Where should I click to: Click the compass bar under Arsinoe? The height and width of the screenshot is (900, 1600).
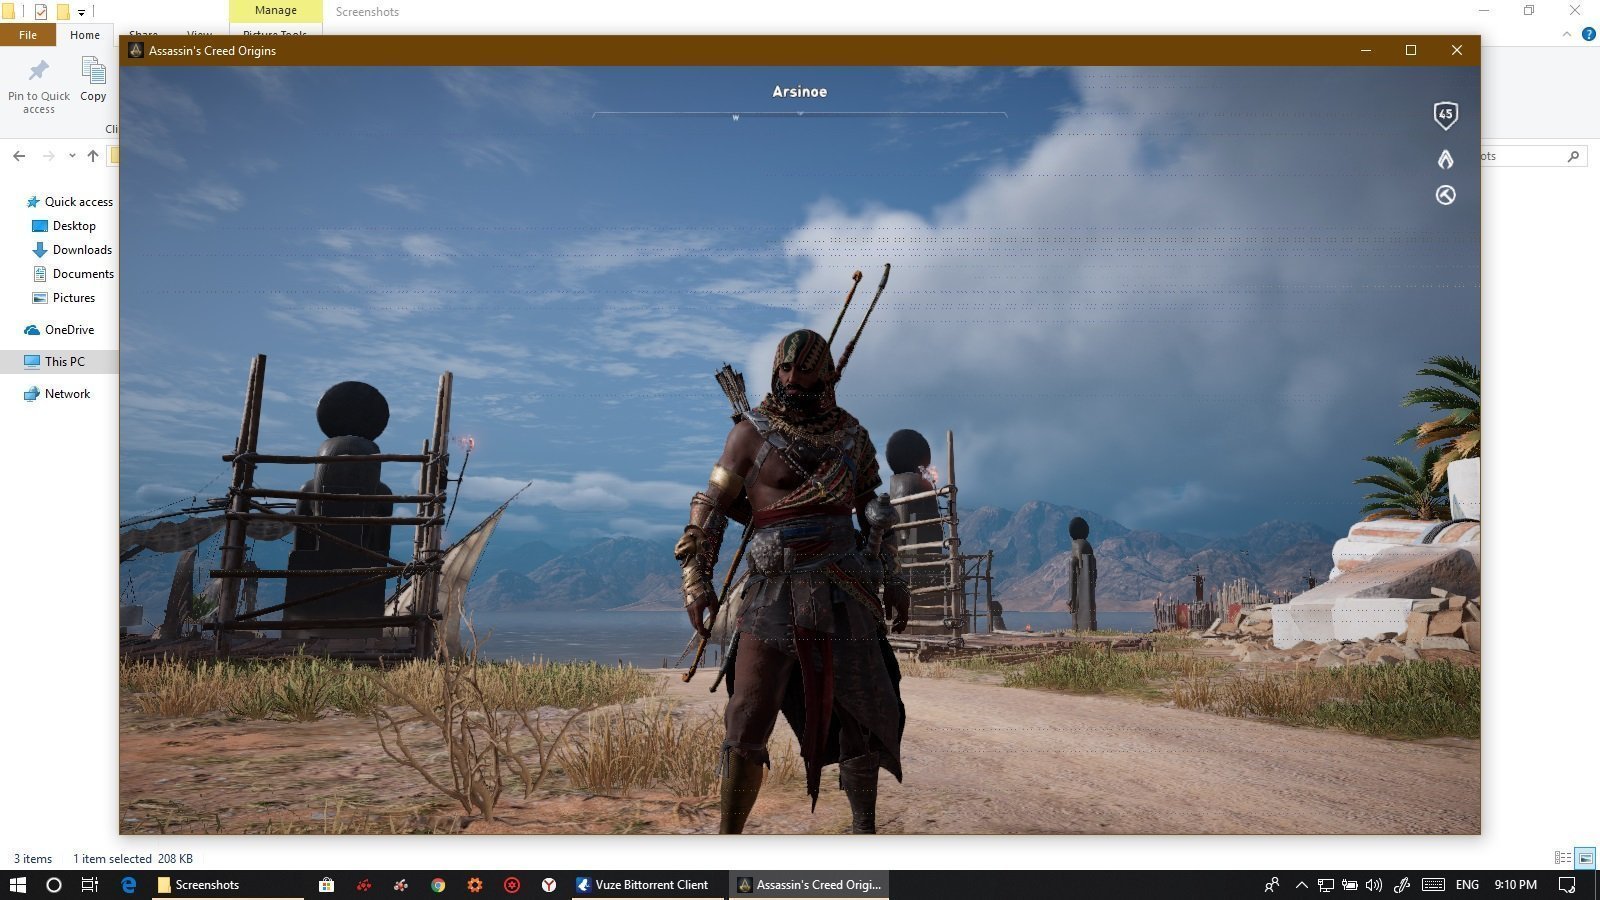pos(800,116)
